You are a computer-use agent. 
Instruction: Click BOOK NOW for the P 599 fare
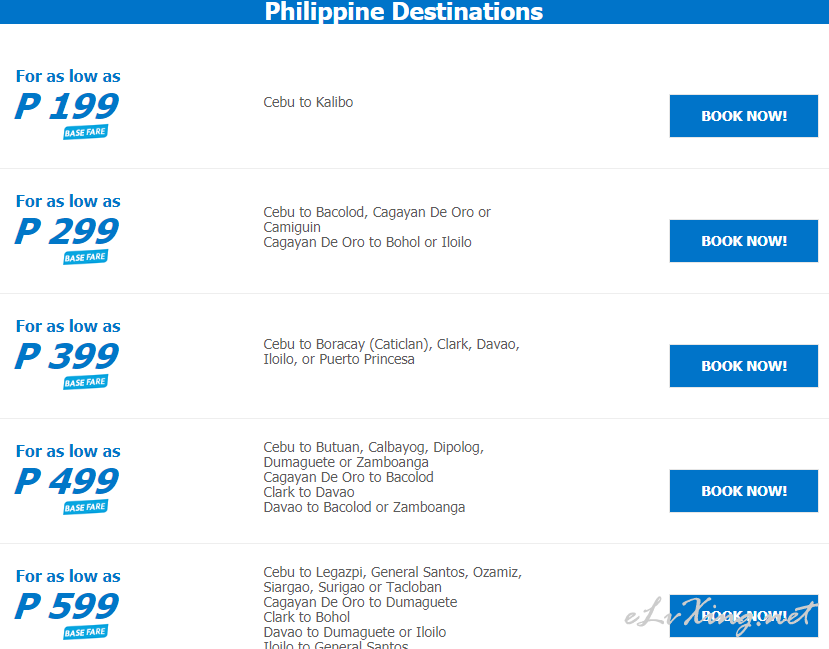click(743, 616)
